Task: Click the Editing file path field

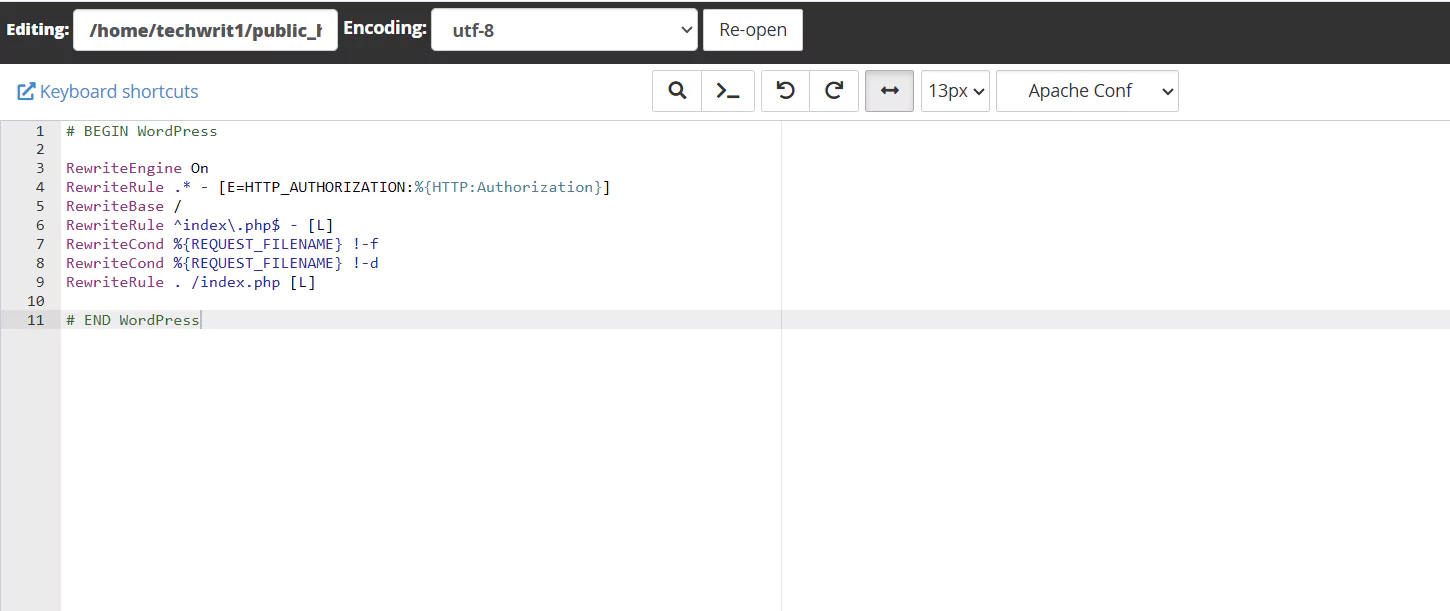Action: pos(205,30)
